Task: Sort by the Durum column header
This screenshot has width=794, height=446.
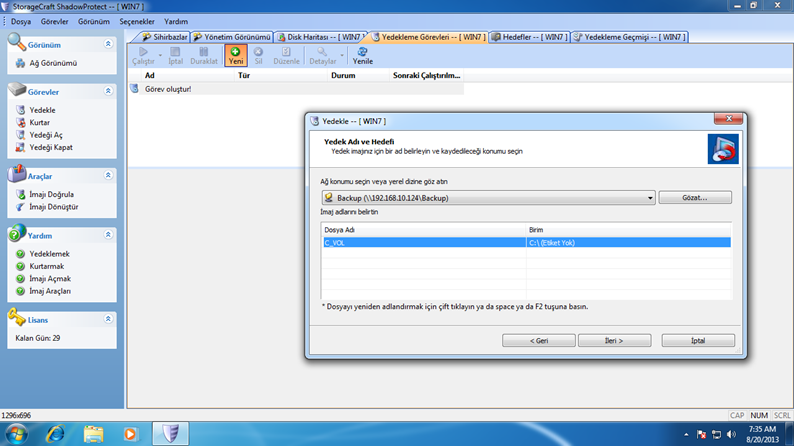Action: [359, 75]
